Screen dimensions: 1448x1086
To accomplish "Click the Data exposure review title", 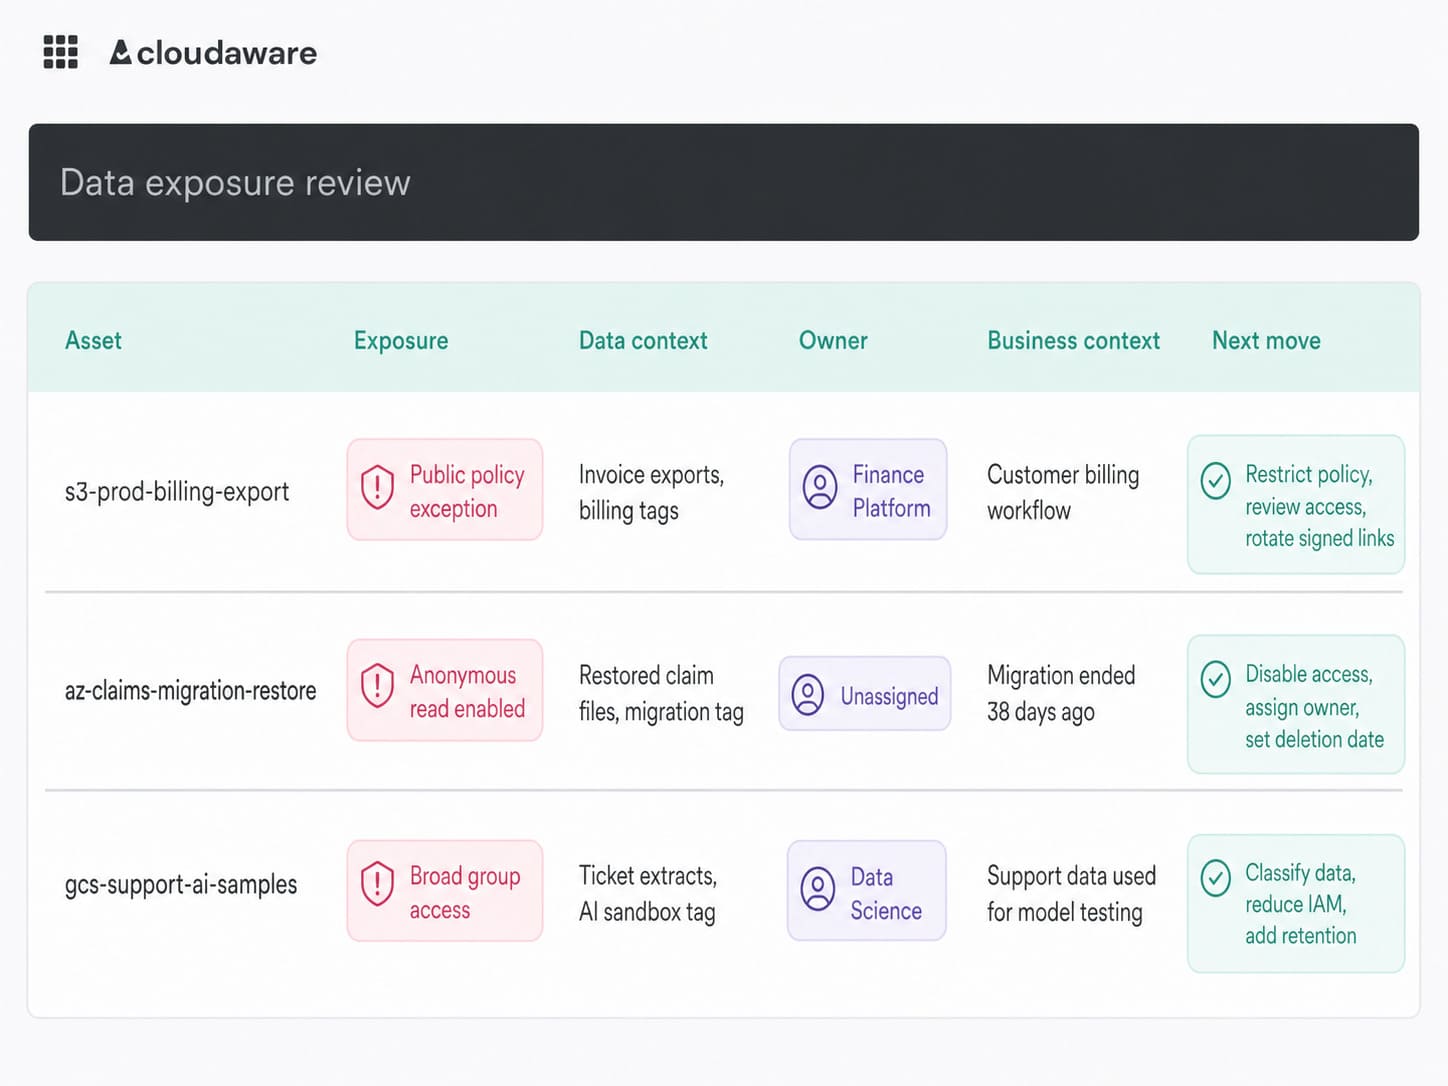I will pyautogui.click(x=235, y=183).
